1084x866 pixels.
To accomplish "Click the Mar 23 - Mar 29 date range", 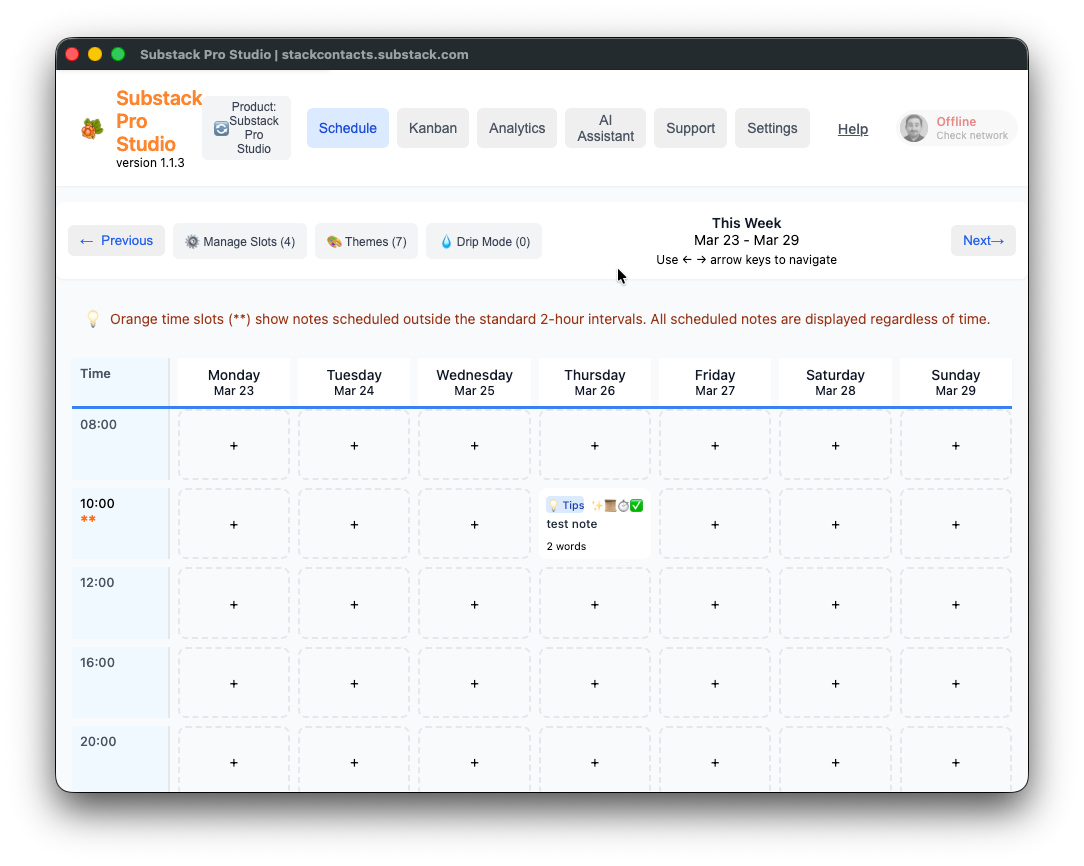I will pos(747,241).
